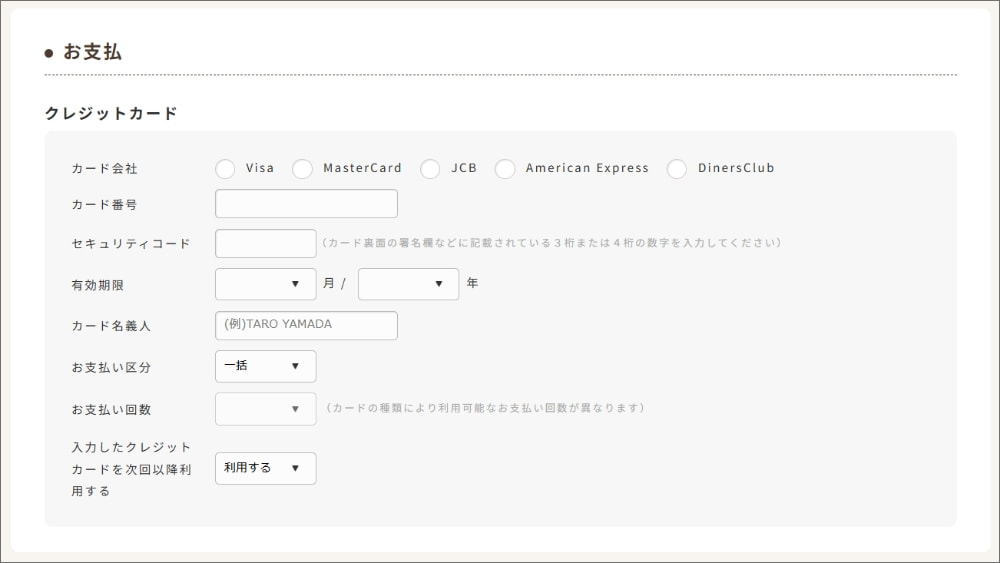This screenshot has width=1000, height=563.
Task: Select DinersClub radio option
Action: click(677, 169)
